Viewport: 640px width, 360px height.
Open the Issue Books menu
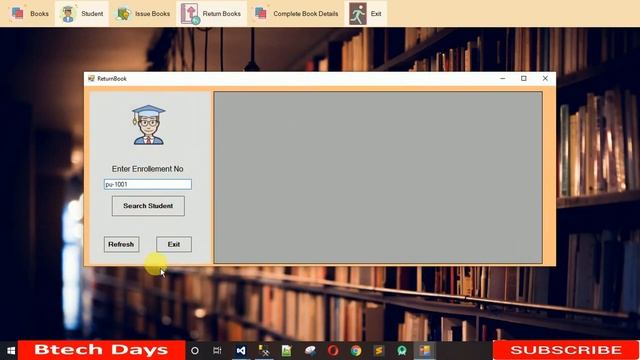(x=143, y=13)
